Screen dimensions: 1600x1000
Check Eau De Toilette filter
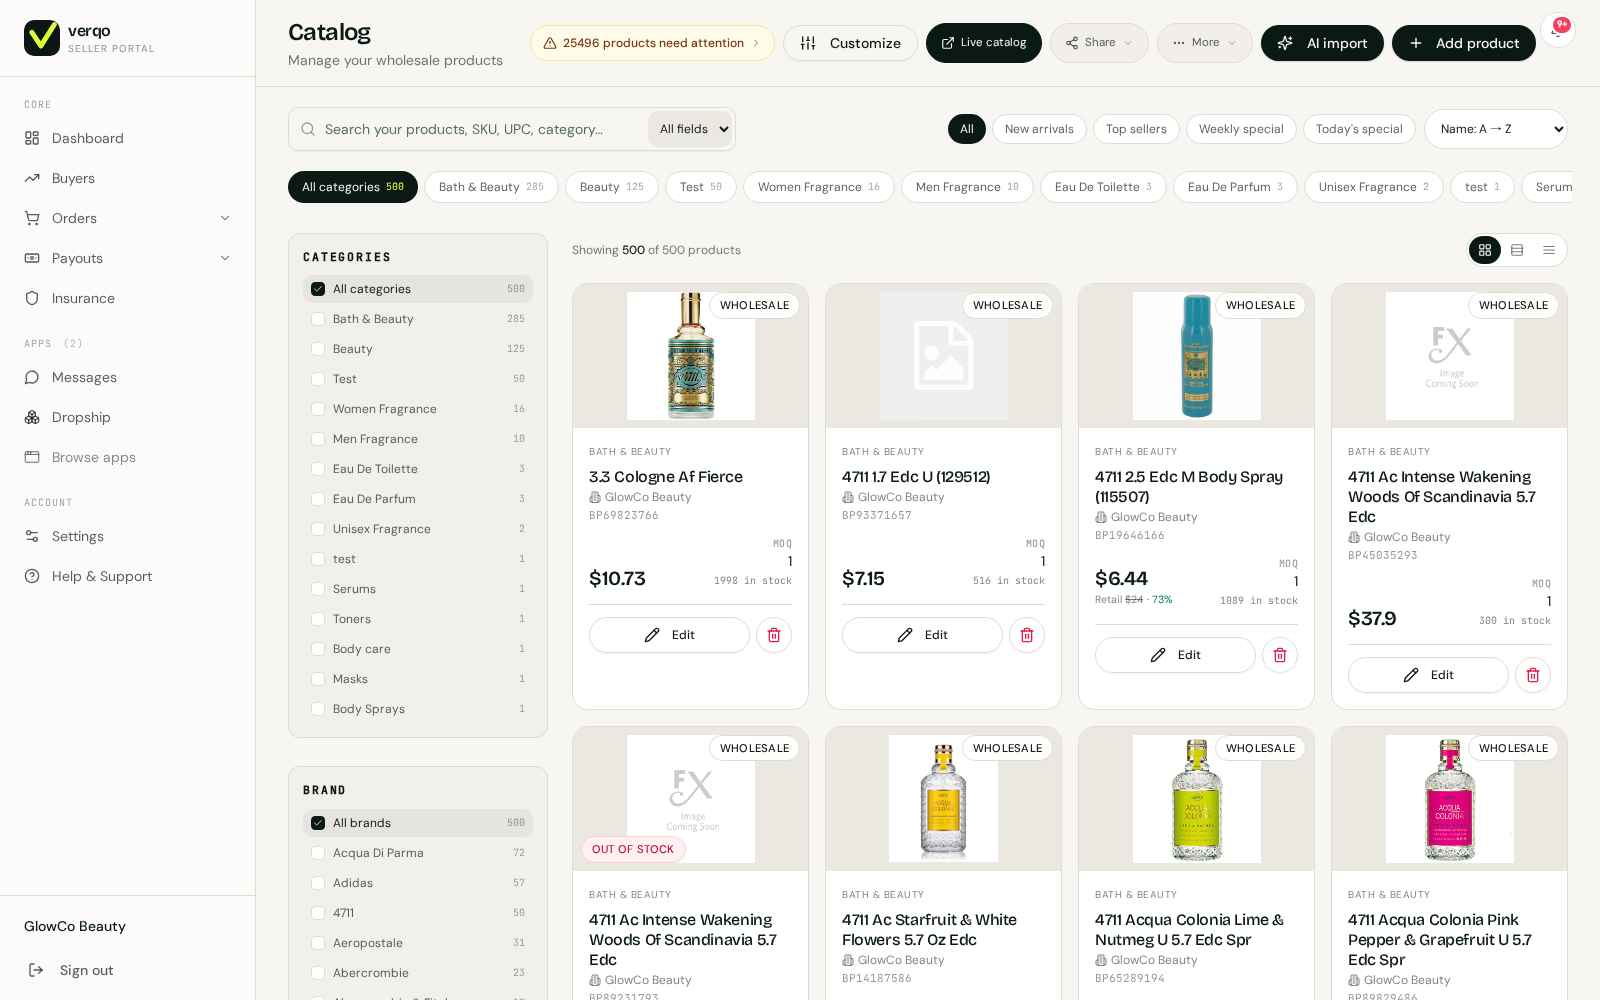pos(318,469)
